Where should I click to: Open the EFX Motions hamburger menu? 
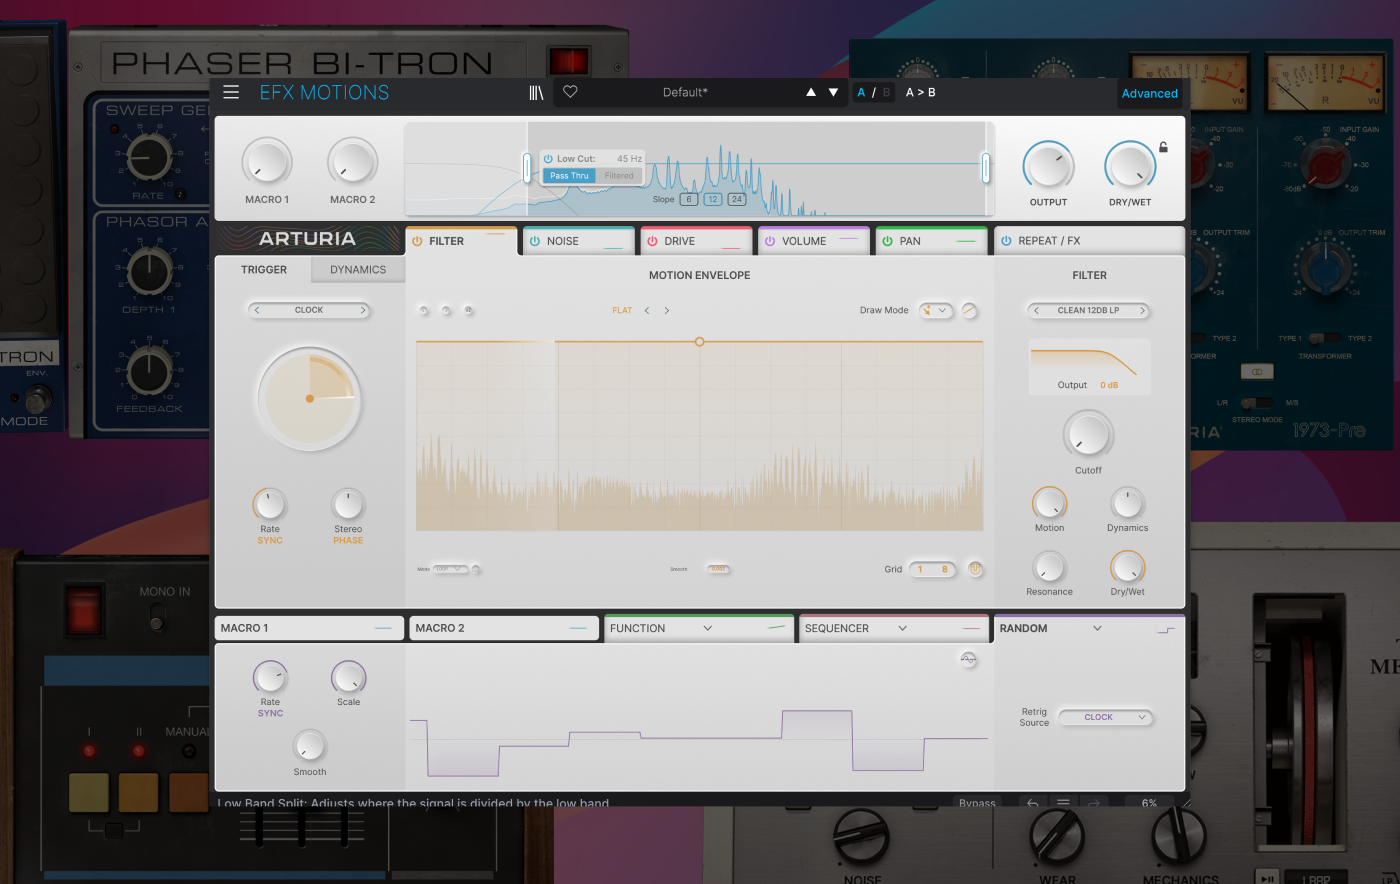(231, 92)
